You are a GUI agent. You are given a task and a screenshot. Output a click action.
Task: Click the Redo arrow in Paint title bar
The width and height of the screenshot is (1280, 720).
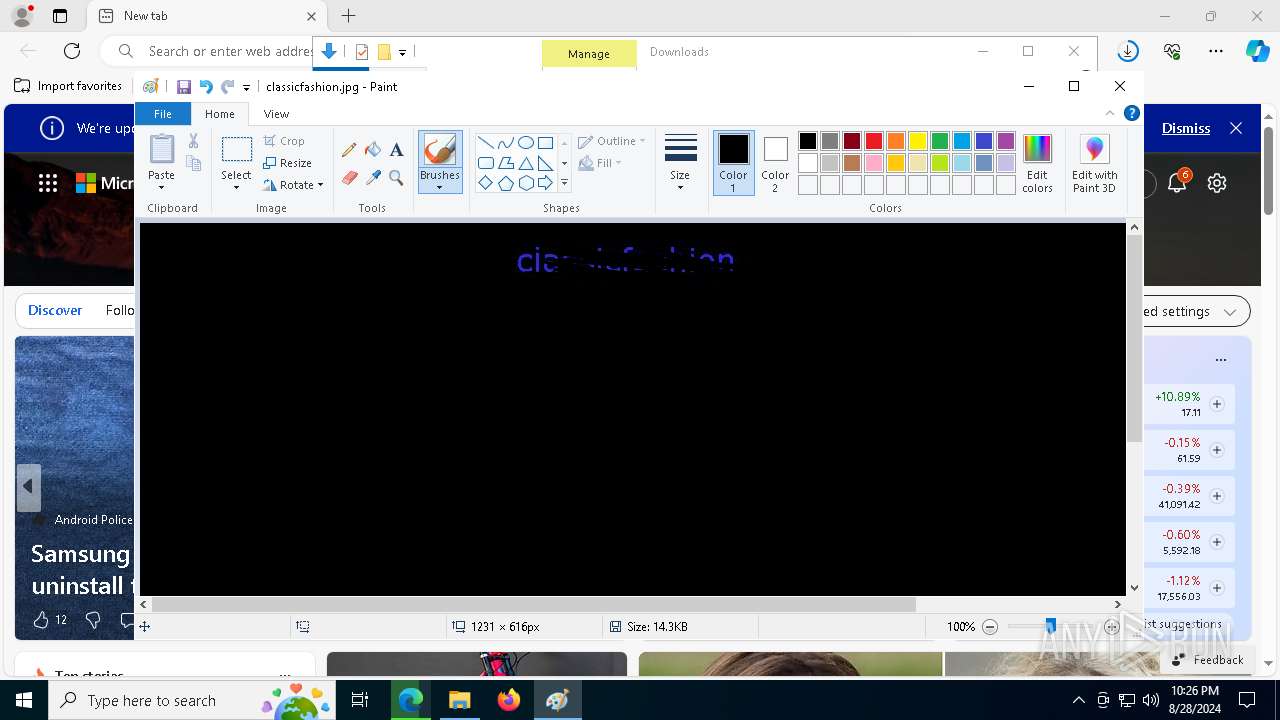click(227, 87)
